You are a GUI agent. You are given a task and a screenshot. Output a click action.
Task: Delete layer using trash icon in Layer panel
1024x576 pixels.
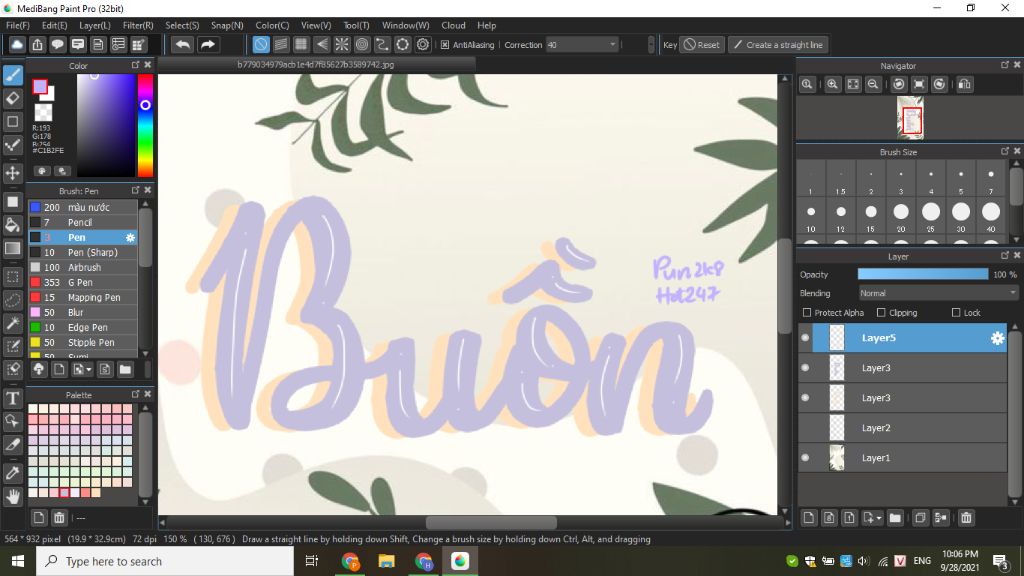click(x=966, y=518)
